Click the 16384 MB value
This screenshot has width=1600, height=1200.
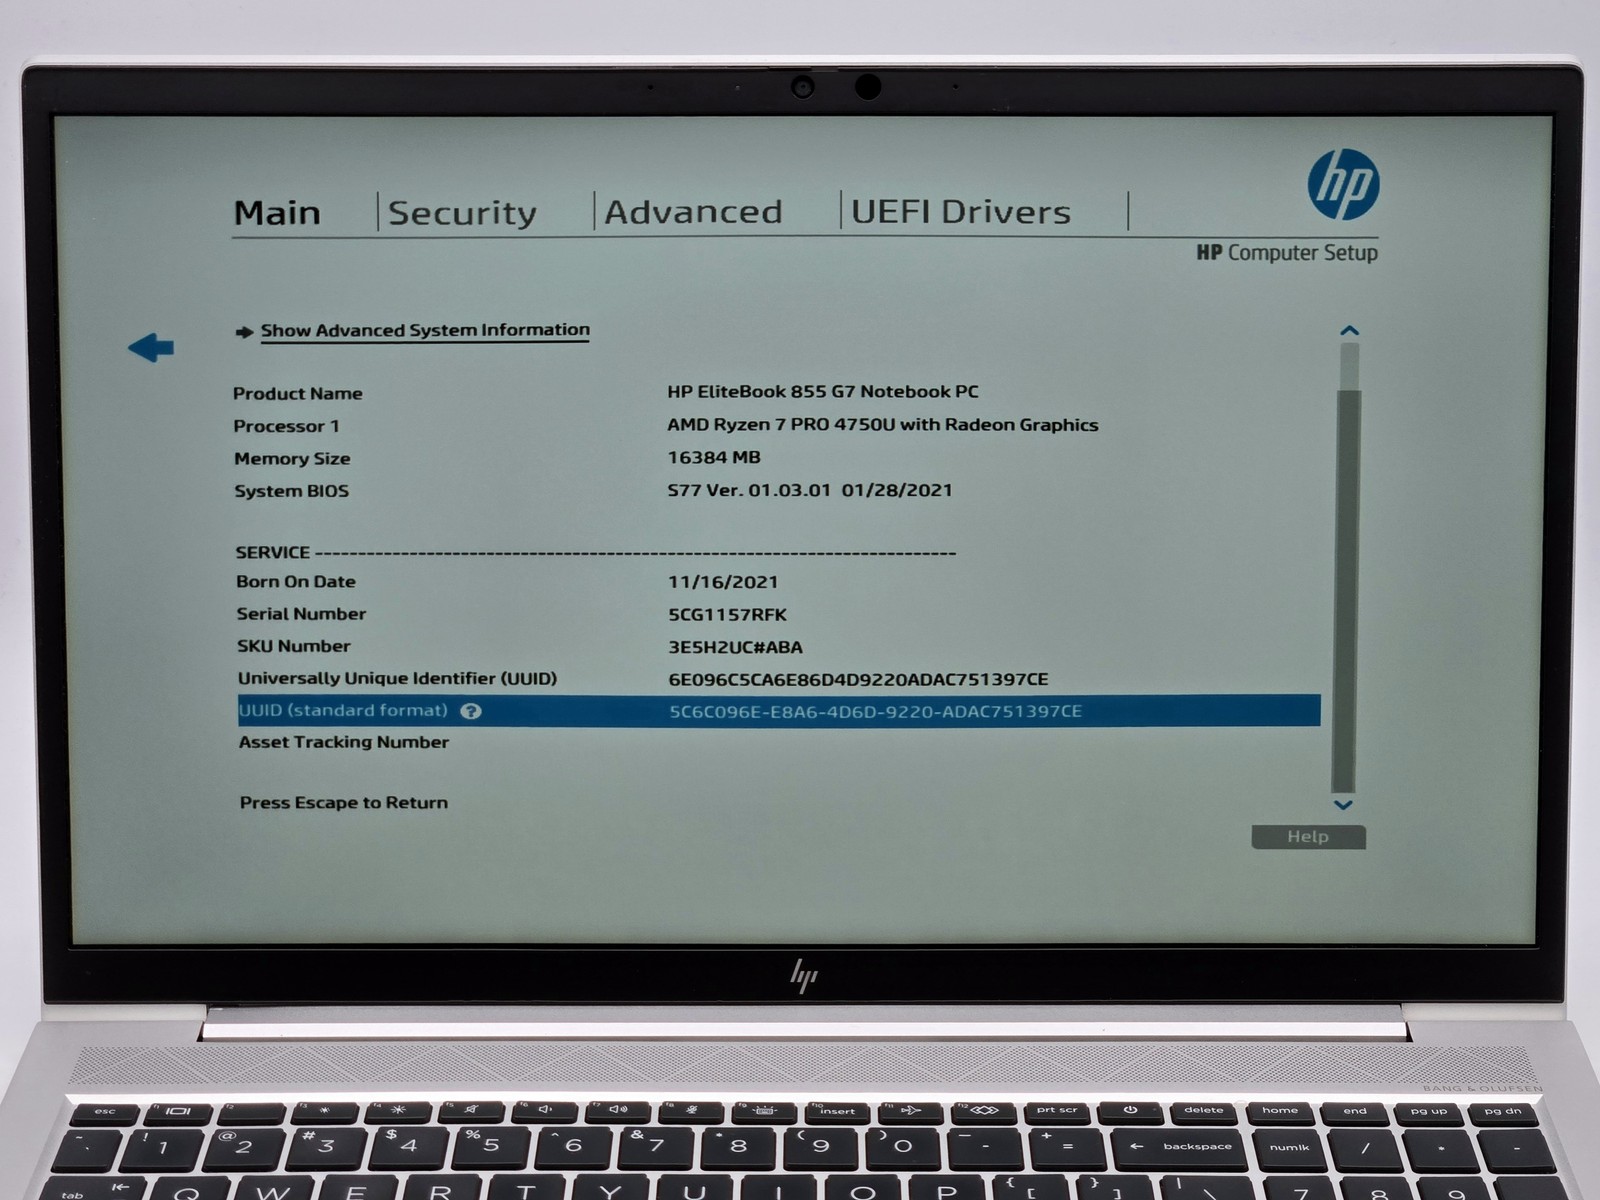pyautogui.click(x=714, y=458)
